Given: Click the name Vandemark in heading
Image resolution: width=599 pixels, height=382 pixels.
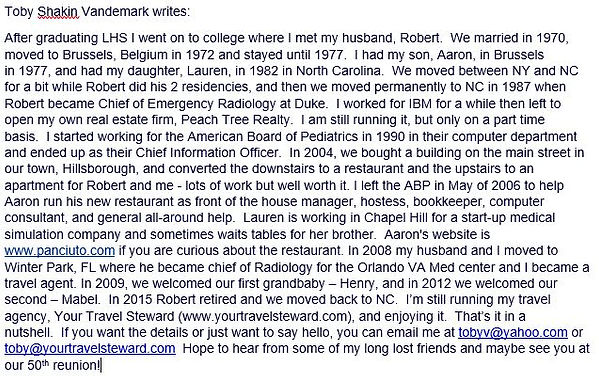Looking at the screenshot, I should click(x=115, y=11).
